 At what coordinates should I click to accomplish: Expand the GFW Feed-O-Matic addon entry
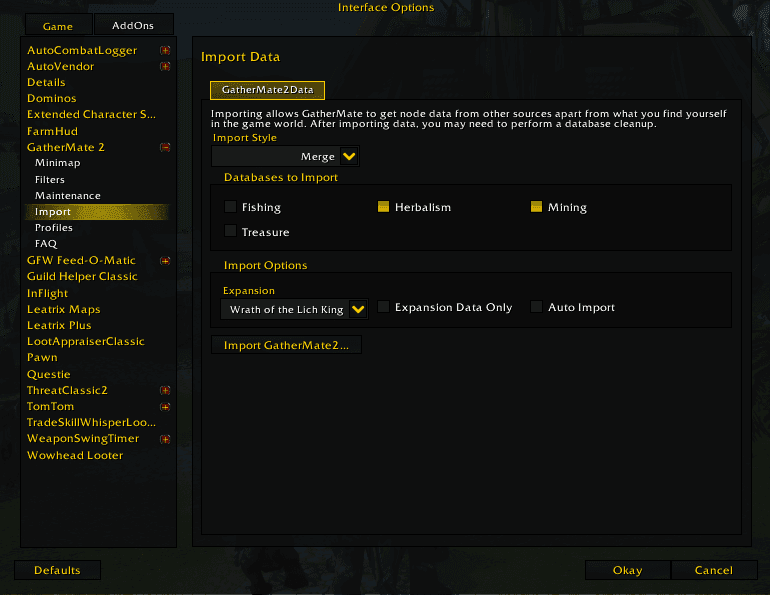click(x=165, y=261)
